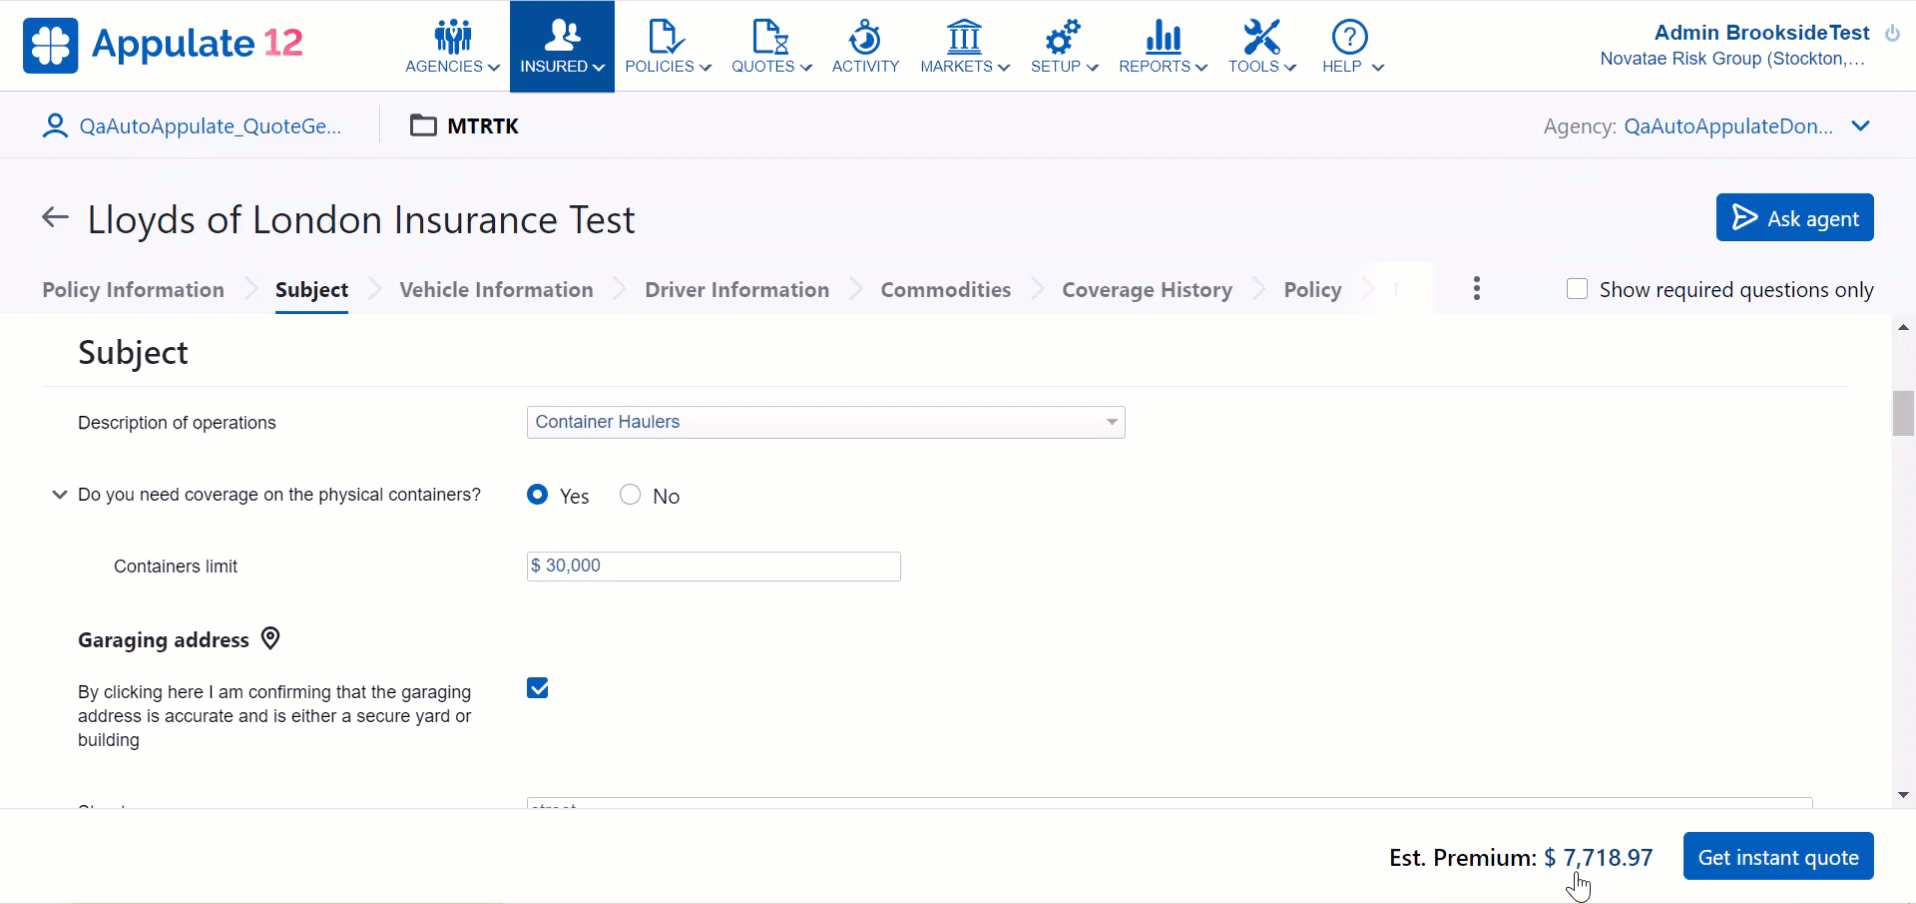
Task: Switch to the Policy tab
Action: pyautogui.click(x=1312, y=290)
